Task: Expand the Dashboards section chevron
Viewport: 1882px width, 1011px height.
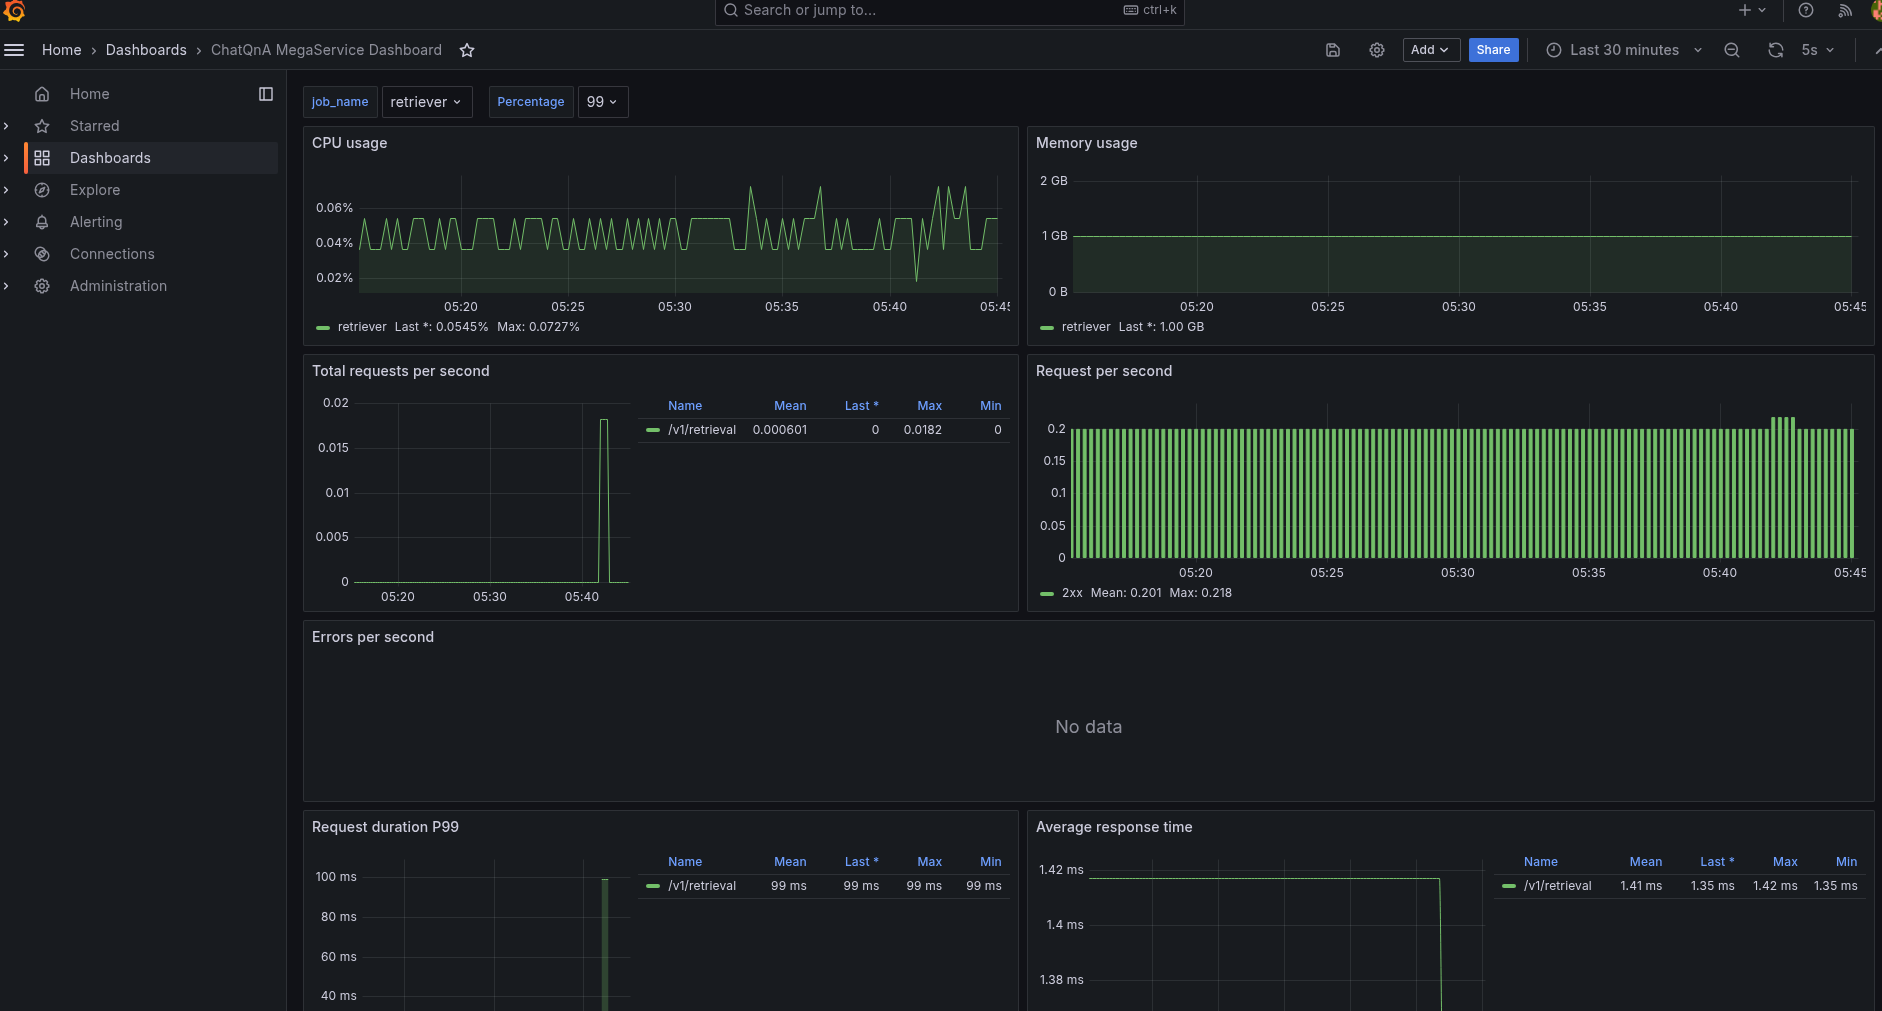Action: coord(7,158)
